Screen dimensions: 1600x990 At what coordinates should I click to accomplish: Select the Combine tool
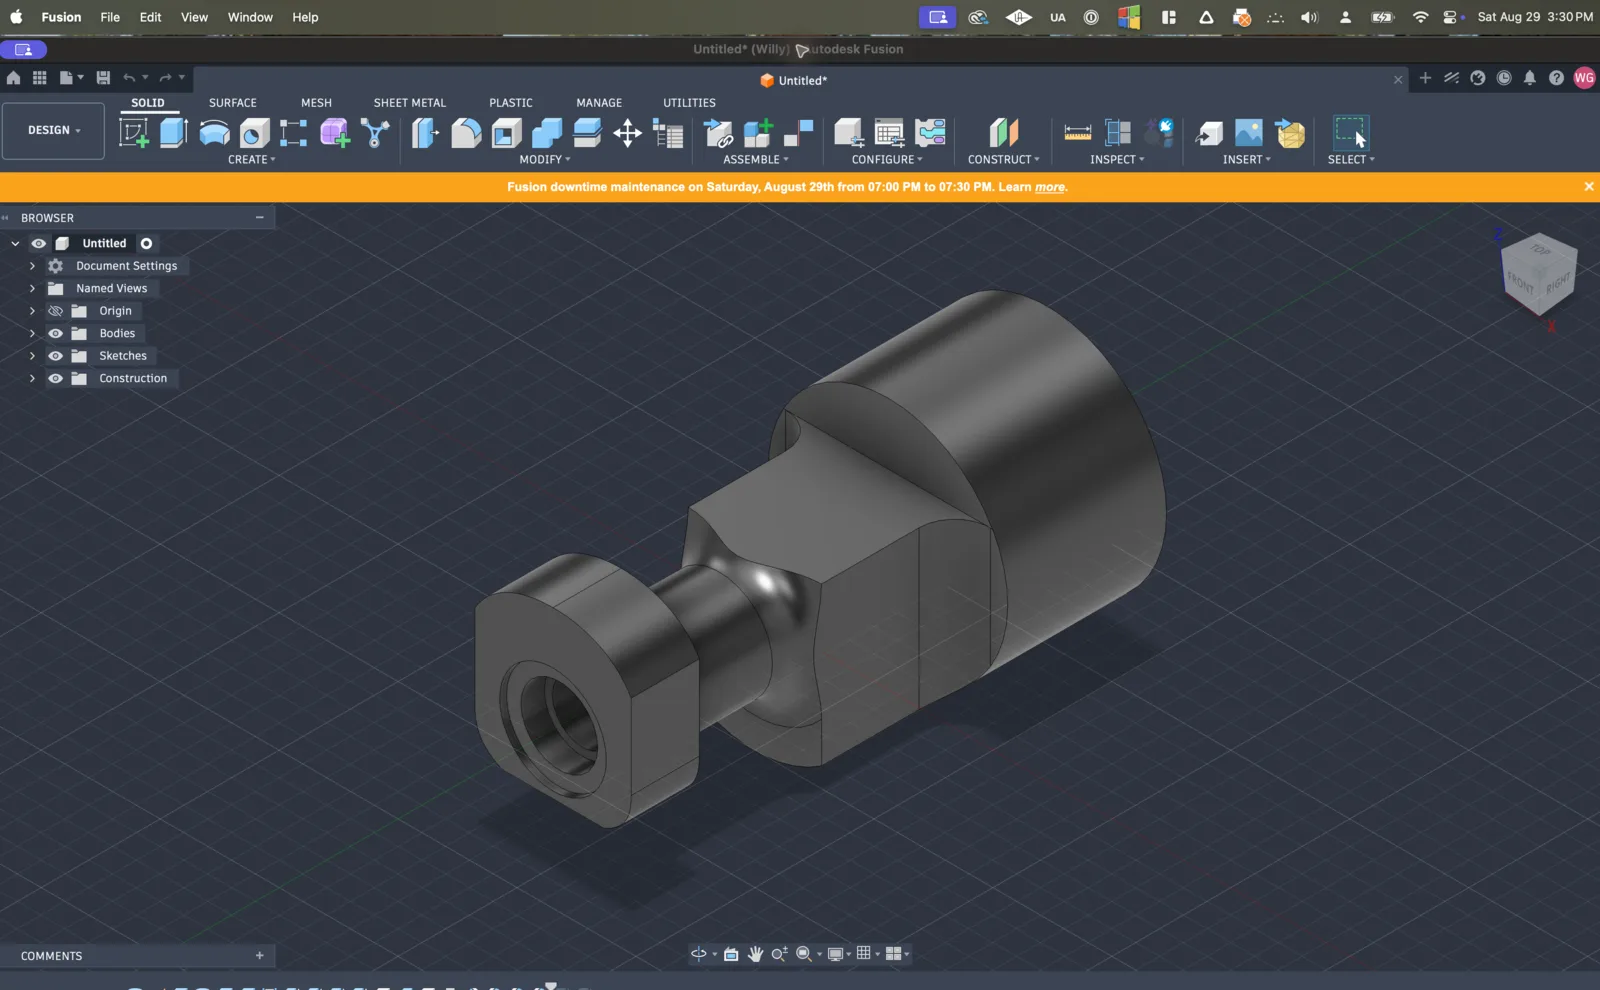click(546, 132)
